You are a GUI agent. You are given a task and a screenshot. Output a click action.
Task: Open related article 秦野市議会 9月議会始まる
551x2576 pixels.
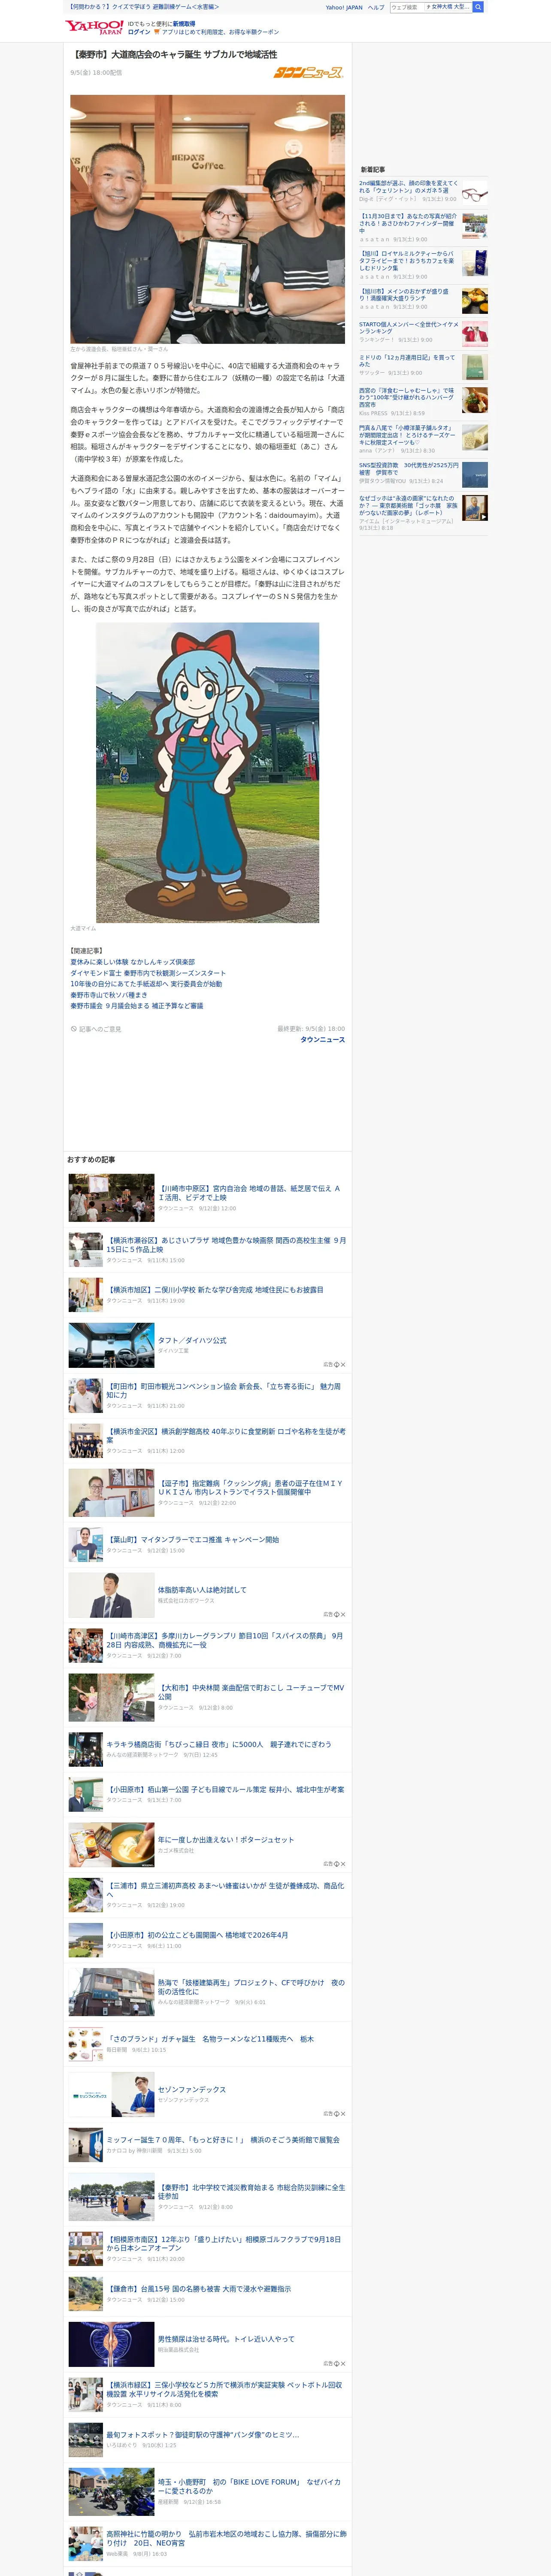136,1006
